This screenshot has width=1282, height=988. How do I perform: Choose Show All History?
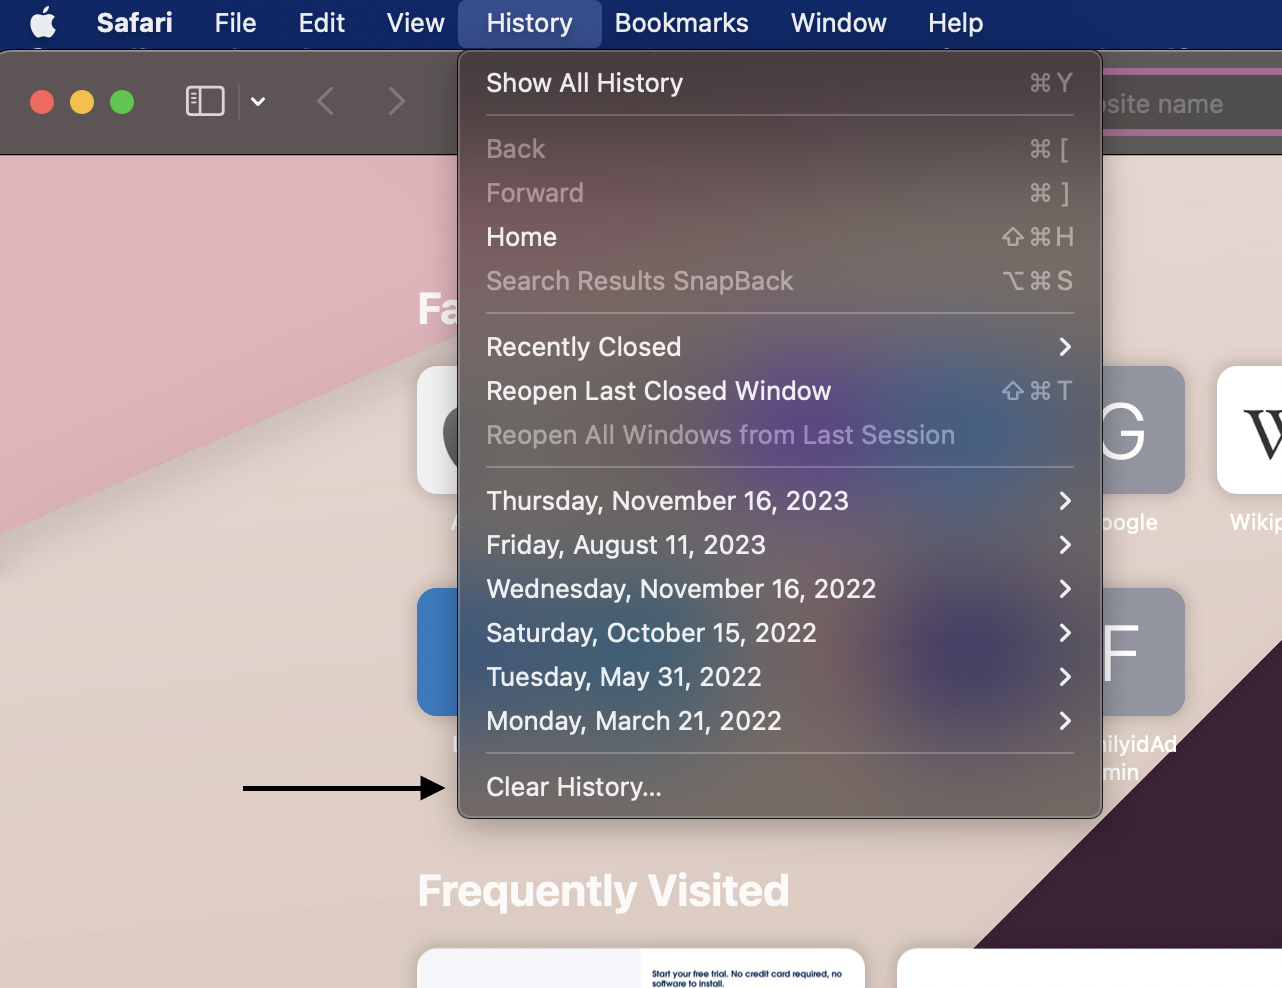pyautogui.click(x=780, y=83)
